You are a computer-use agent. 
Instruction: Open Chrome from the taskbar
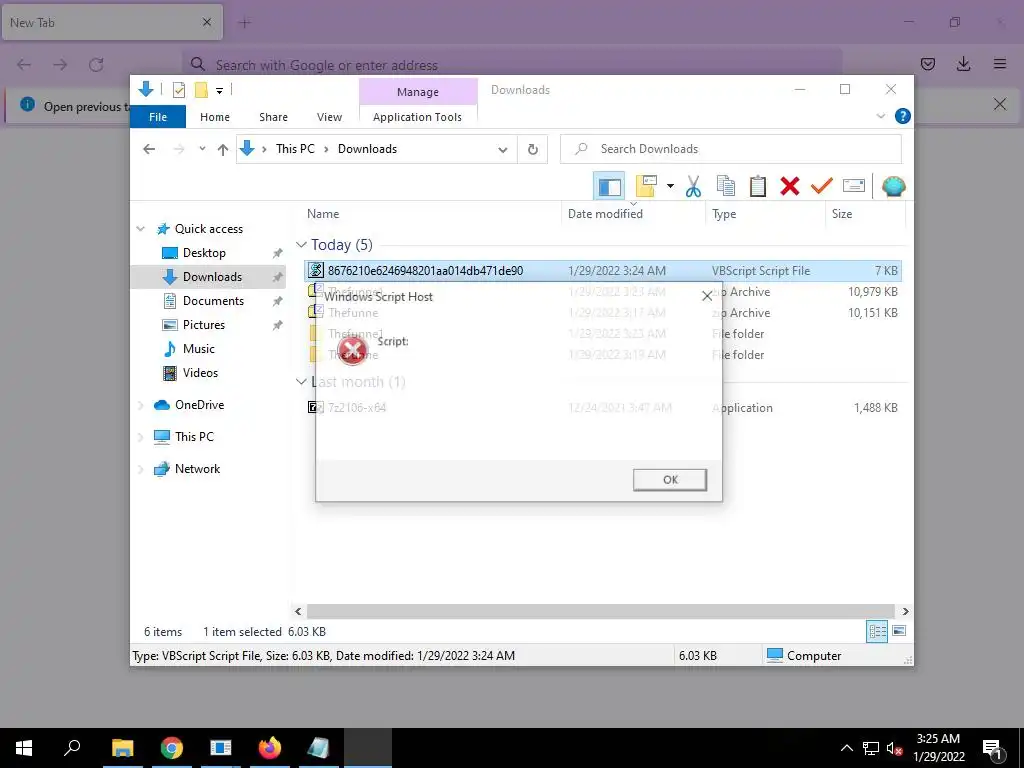click(x=172, y=748)
